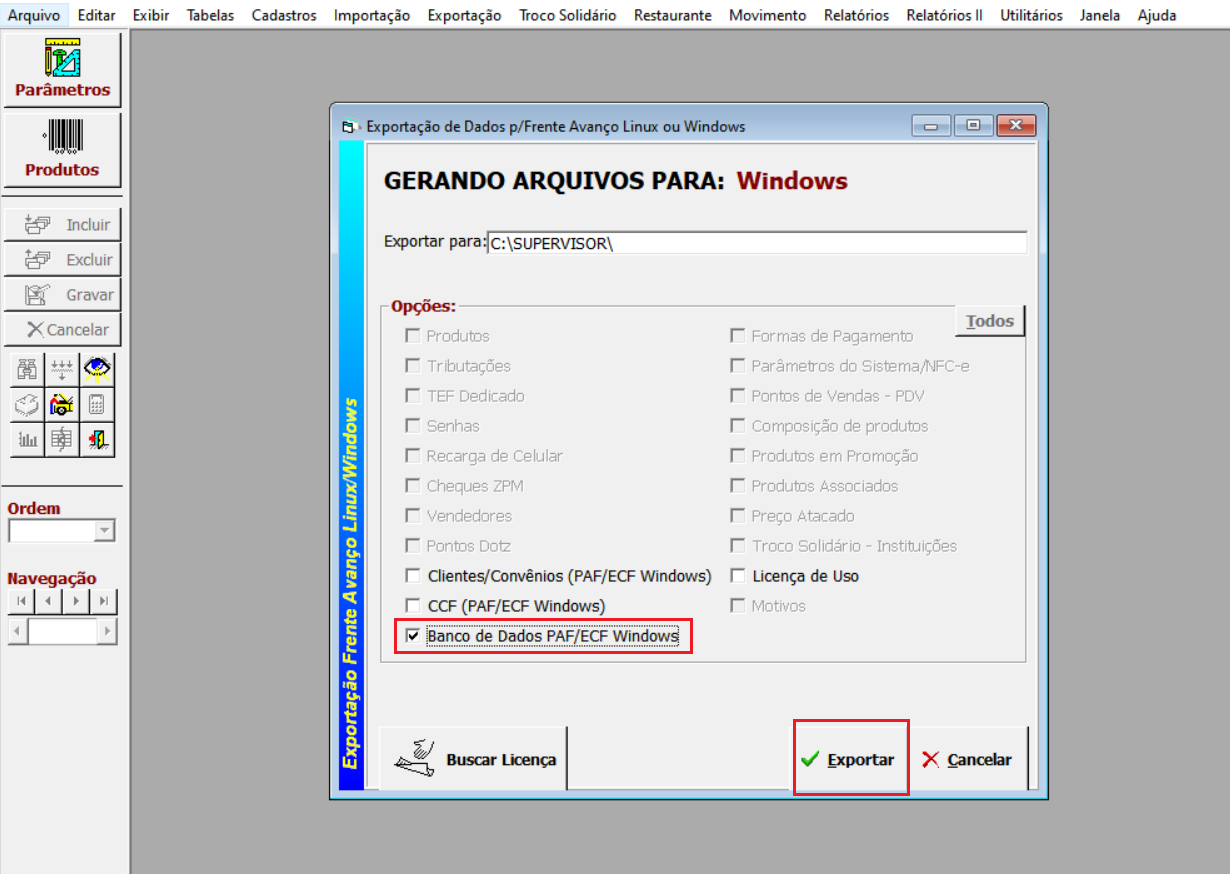Check the Licença de Uso option
The height and width of the screenshot is (874, 1230).
point(738,576)
